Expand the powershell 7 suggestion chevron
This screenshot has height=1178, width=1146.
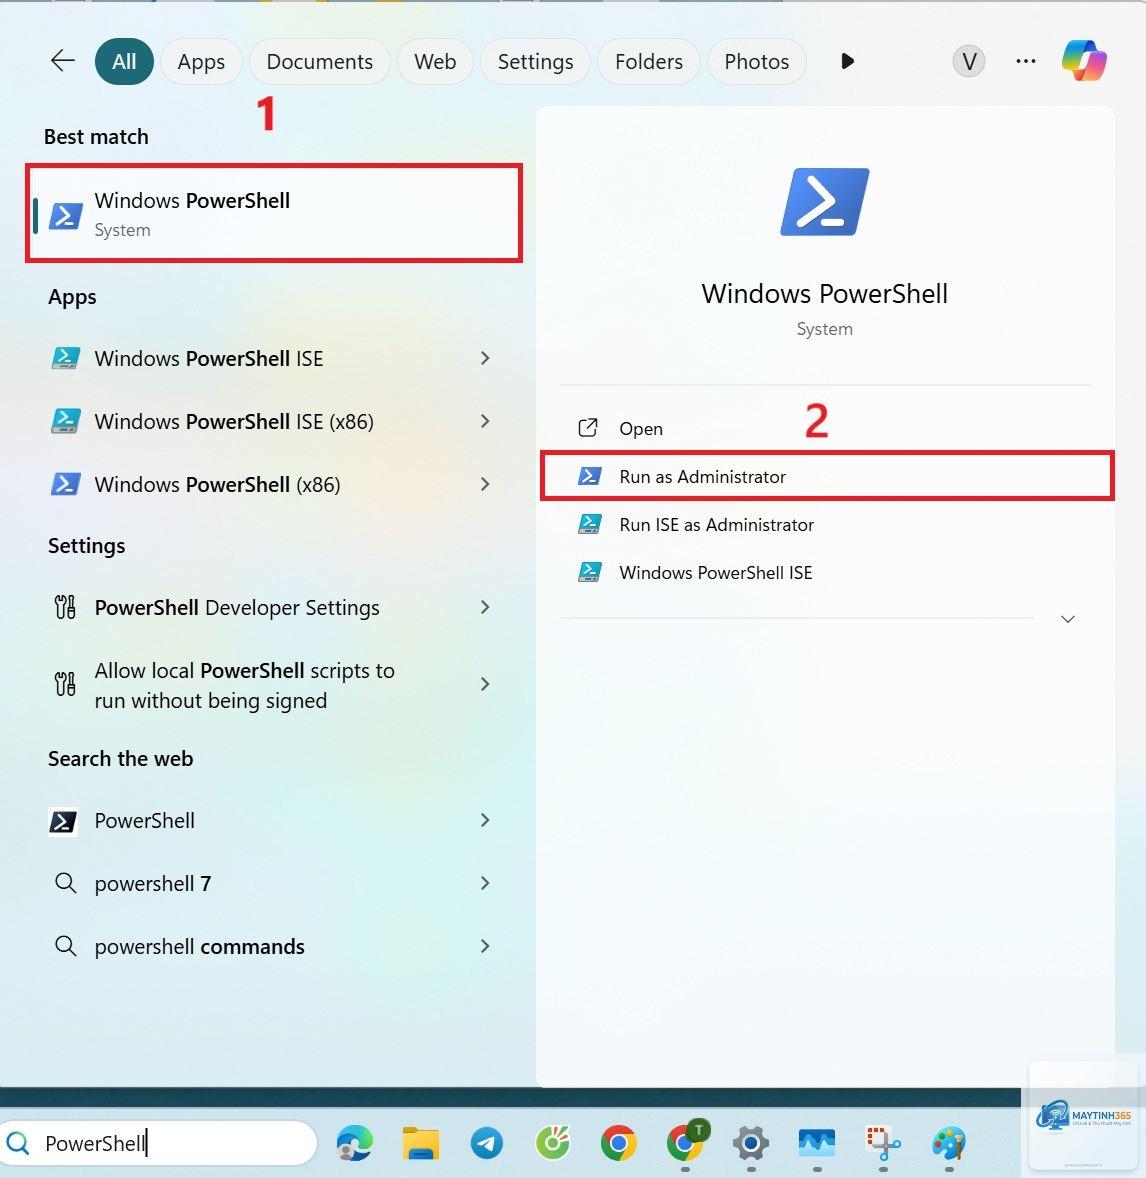point(485,884)
